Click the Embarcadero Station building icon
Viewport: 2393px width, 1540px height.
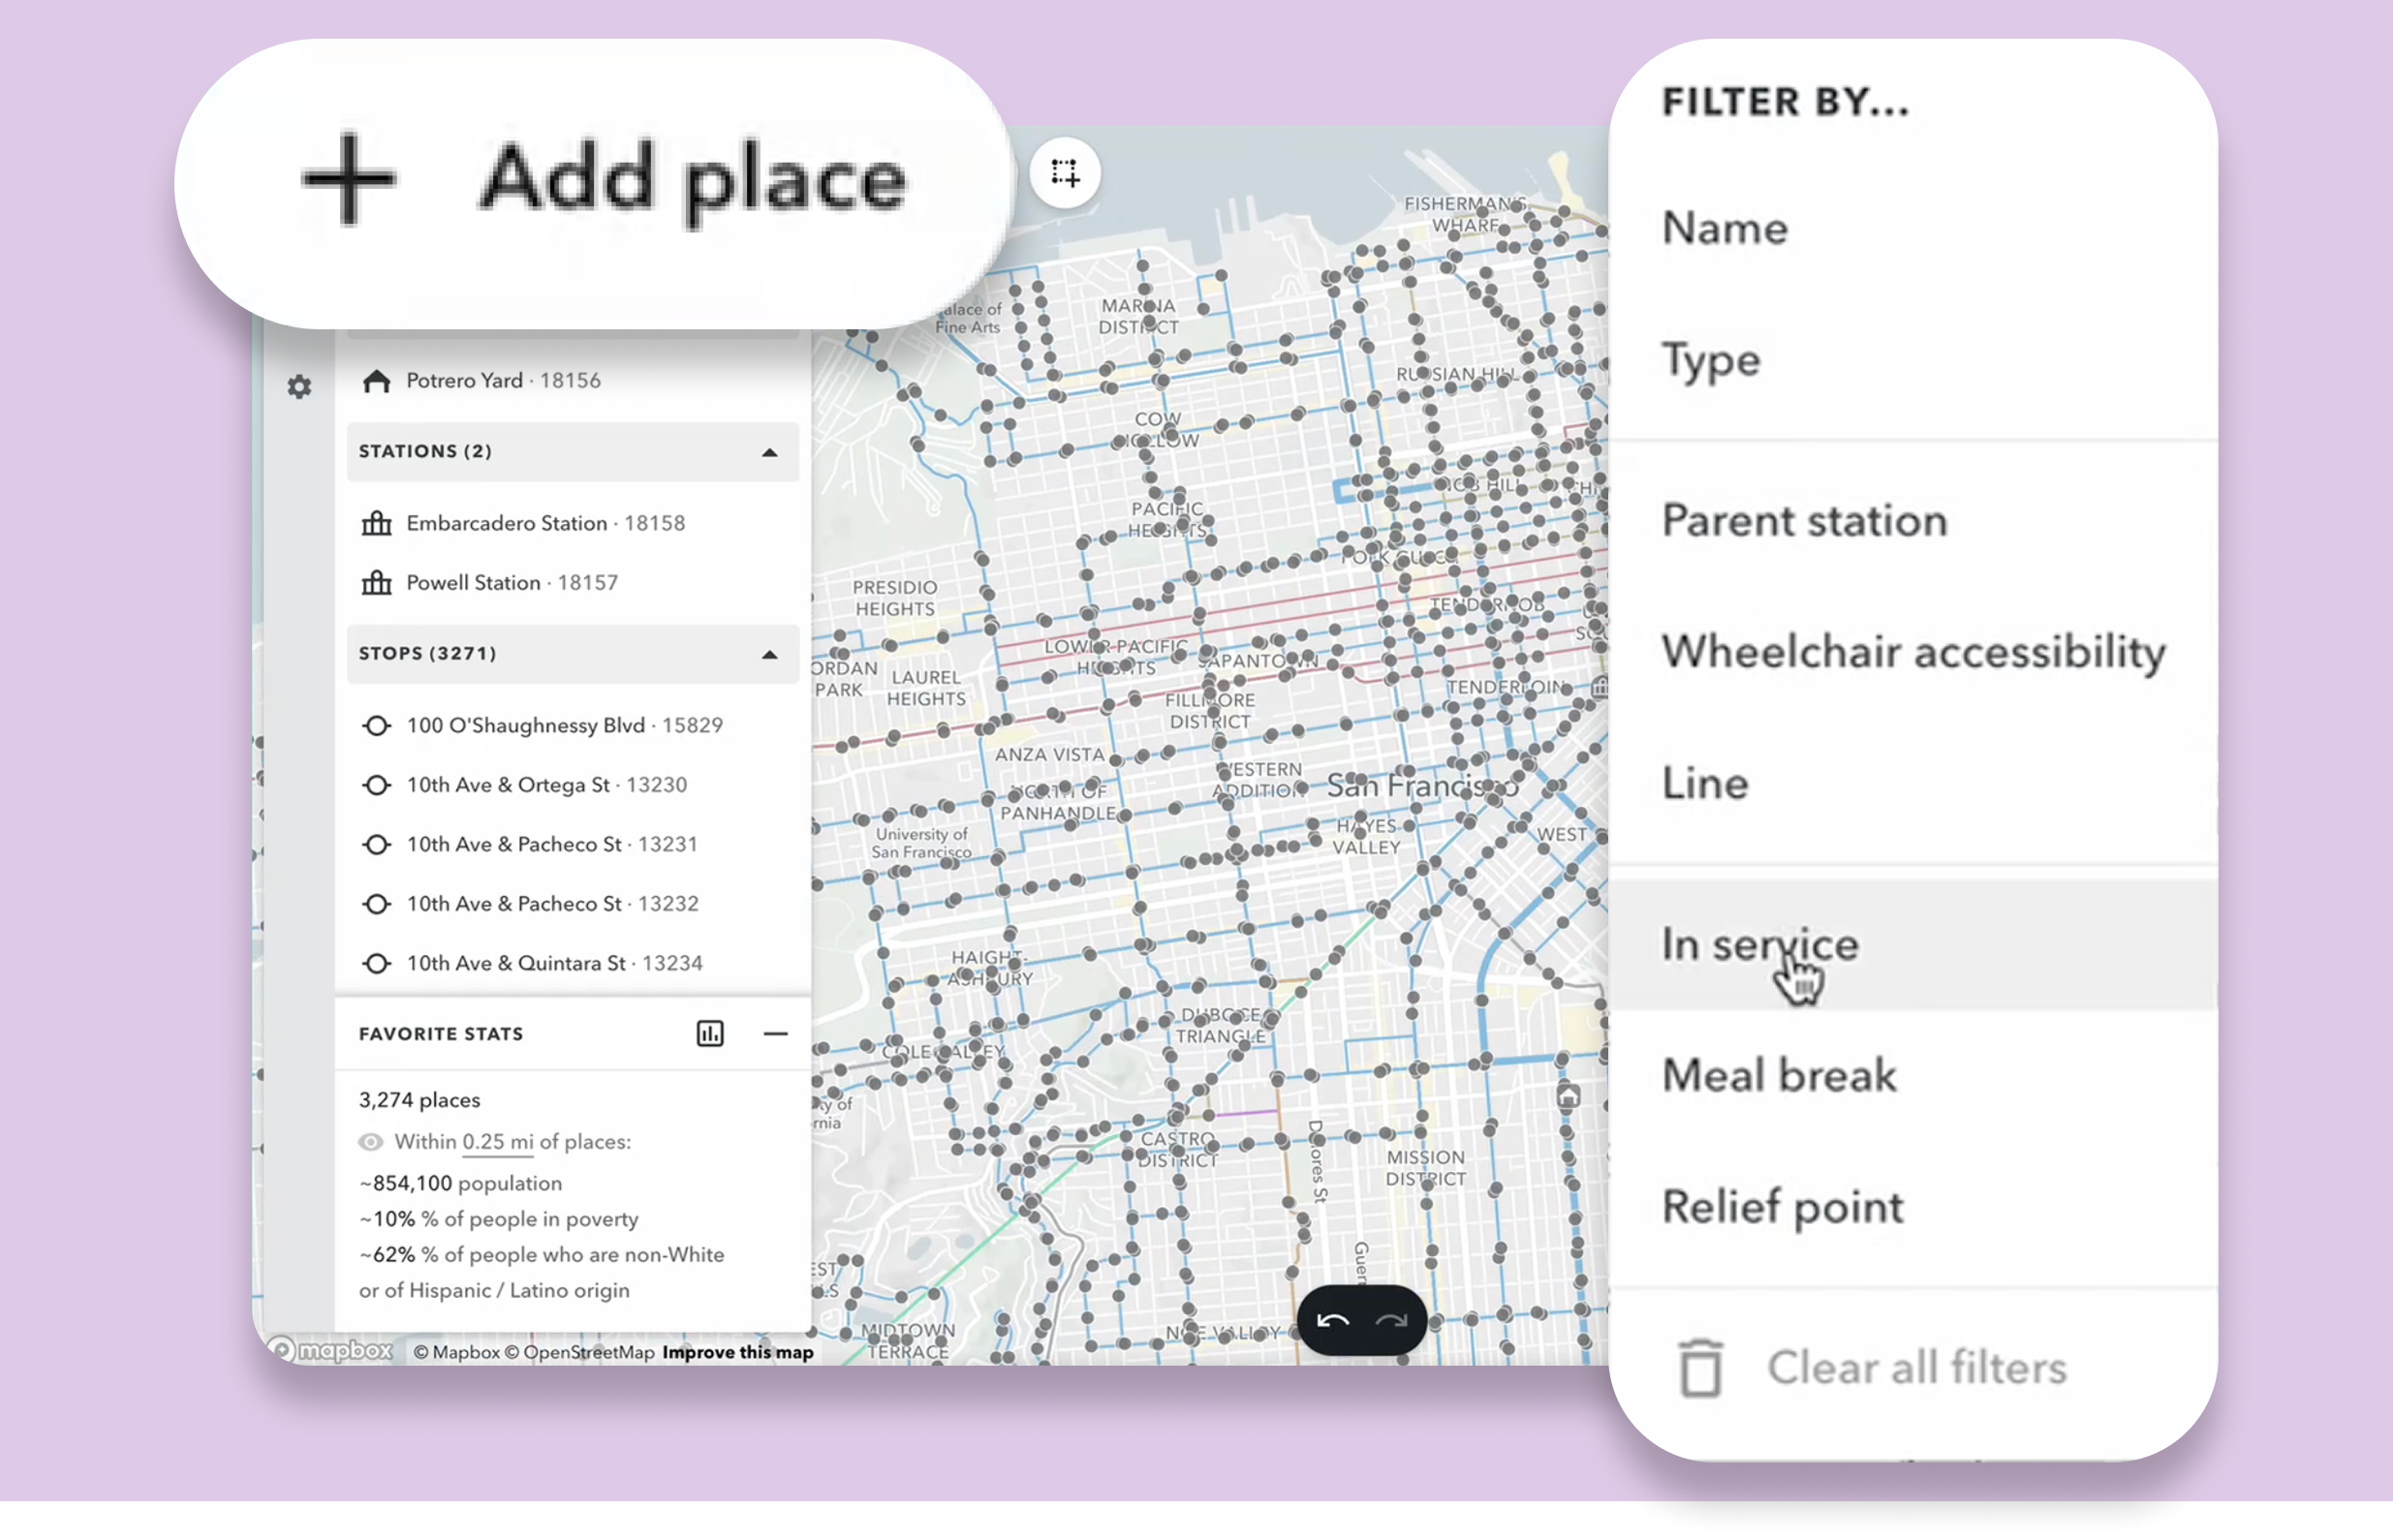tap(376, 523)
